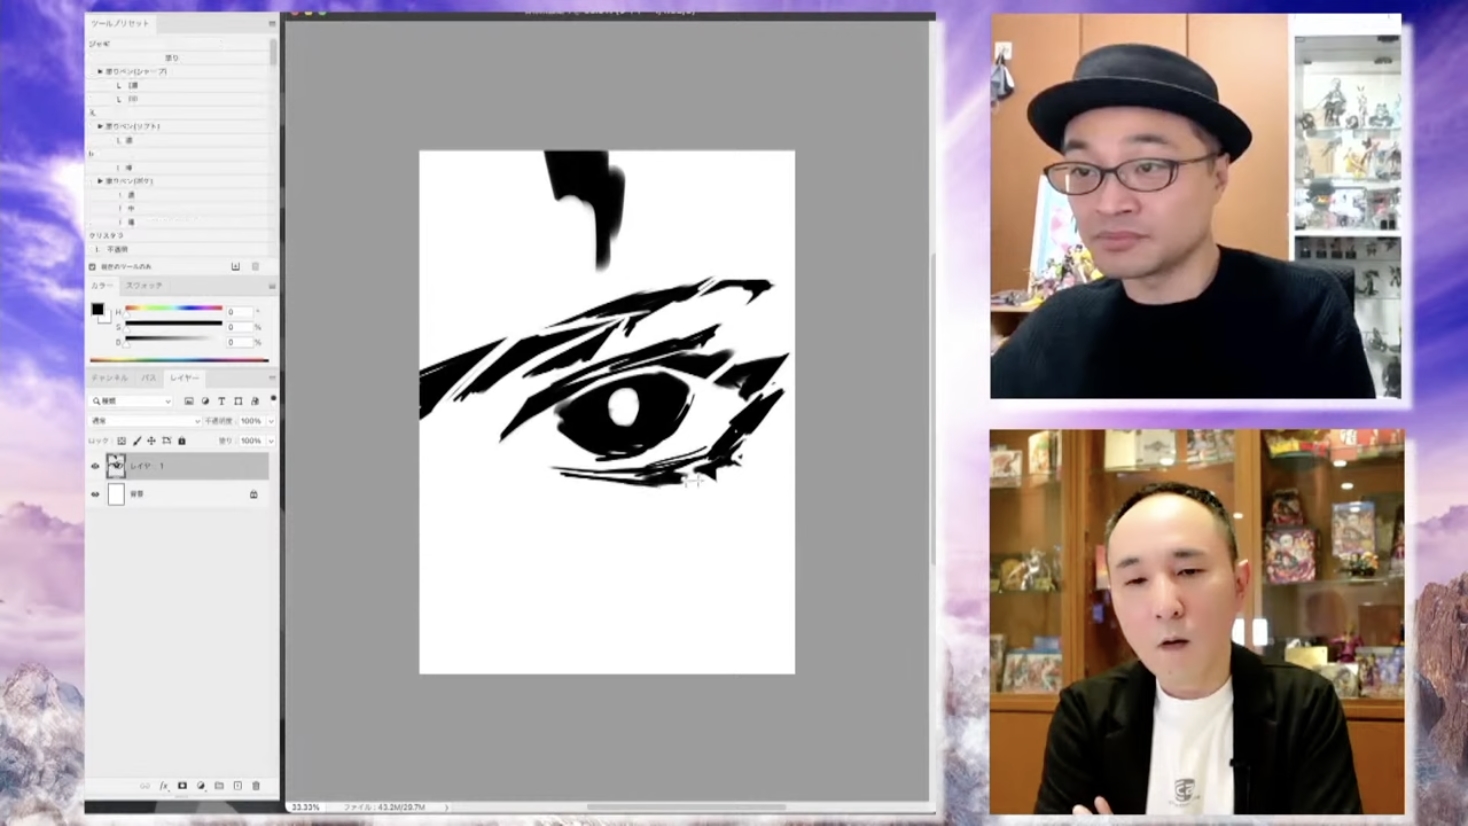Delete tool preset trash icon
The image size is (1468, 826).
[255, 267]
